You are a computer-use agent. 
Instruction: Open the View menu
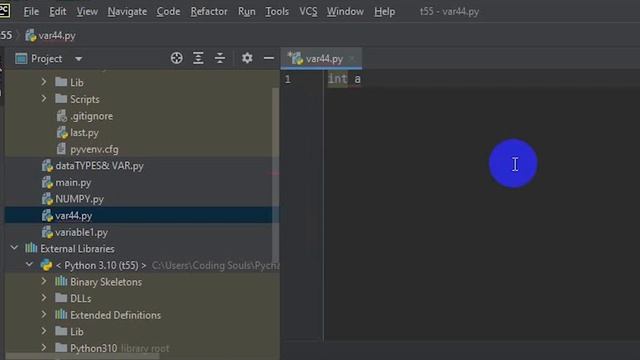87,11
